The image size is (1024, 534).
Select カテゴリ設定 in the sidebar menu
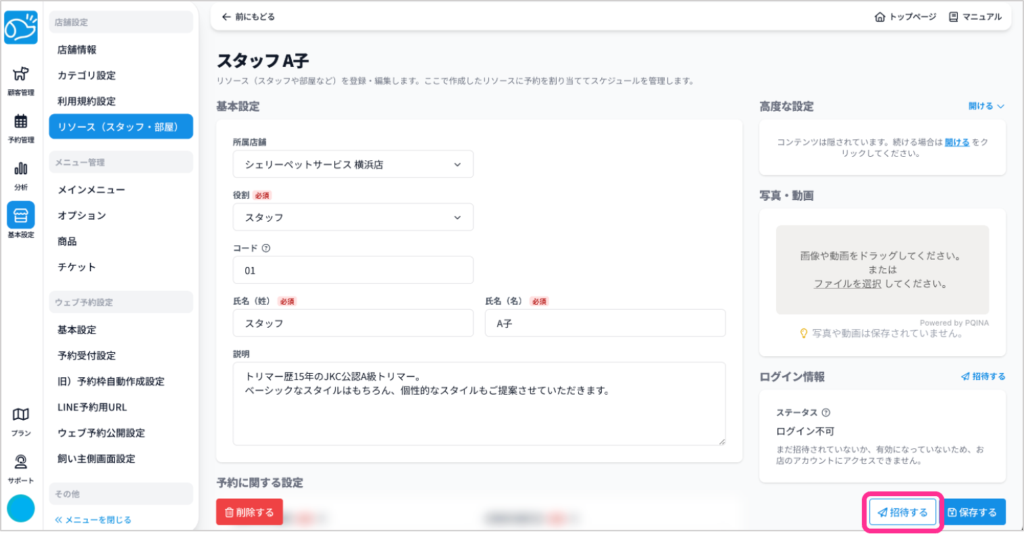click(x=87, y=75)
